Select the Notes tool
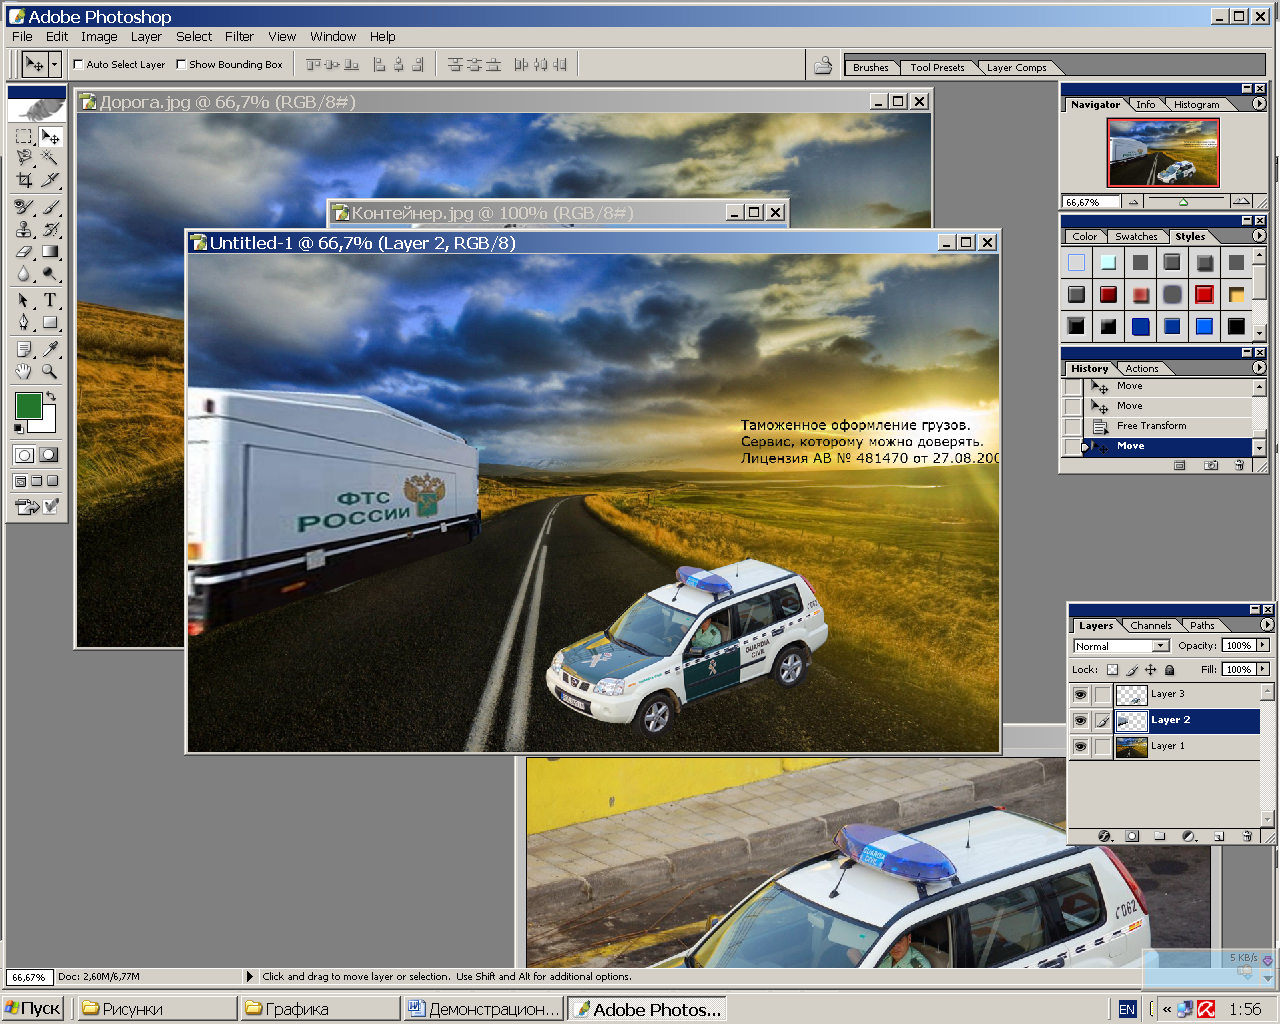Viewport: 1280px width, 1024px height. pyautogui.click(x=24, y=349)
